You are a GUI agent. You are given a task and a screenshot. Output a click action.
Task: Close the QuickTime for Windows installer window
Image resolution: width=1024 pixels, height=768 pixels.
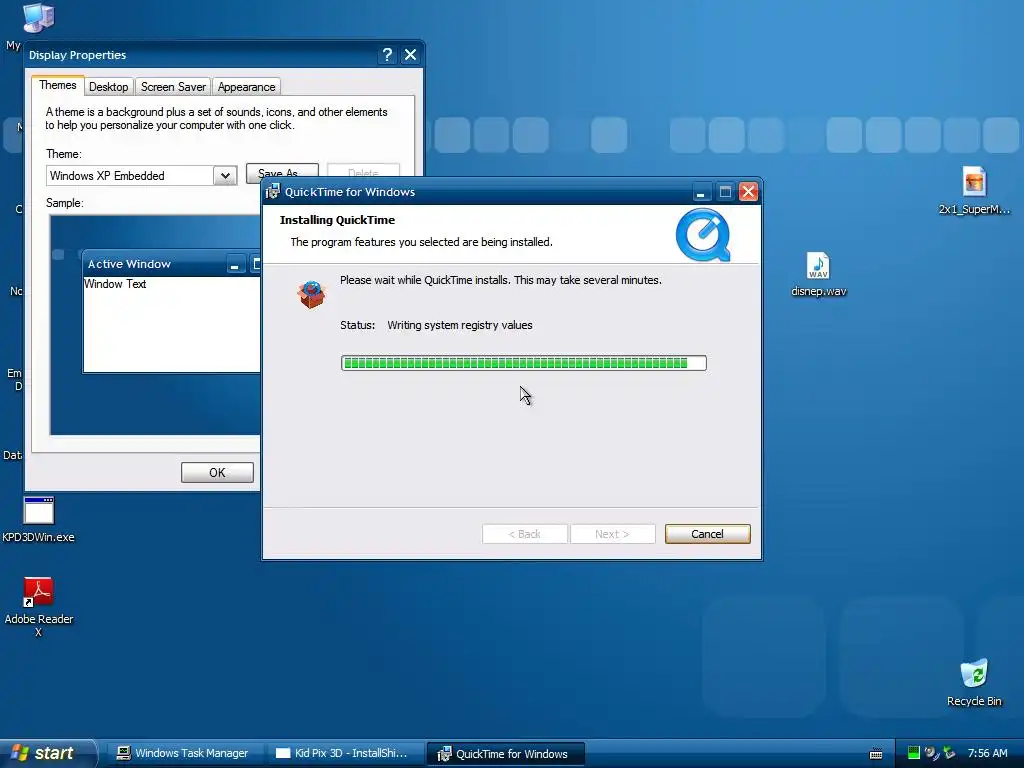pos(748,192)
